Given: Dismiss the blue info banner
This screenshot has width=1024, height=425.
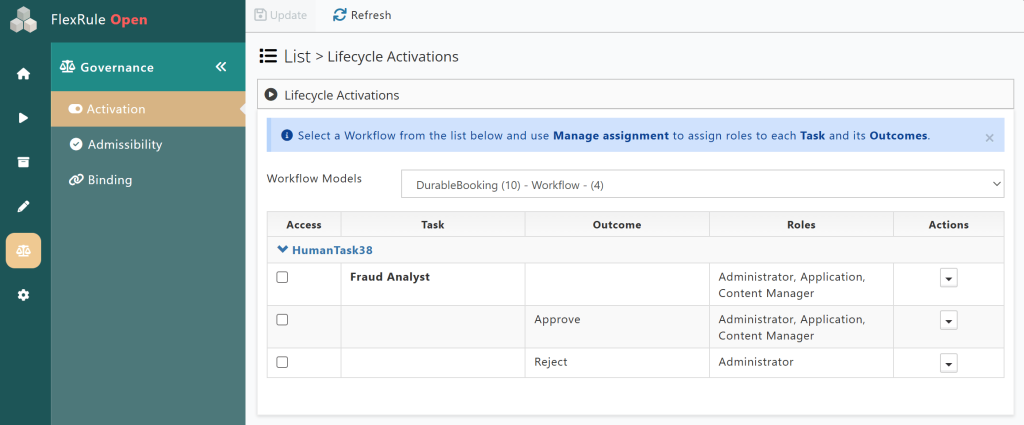Looking at the screenshot, I should coord(989,138).
